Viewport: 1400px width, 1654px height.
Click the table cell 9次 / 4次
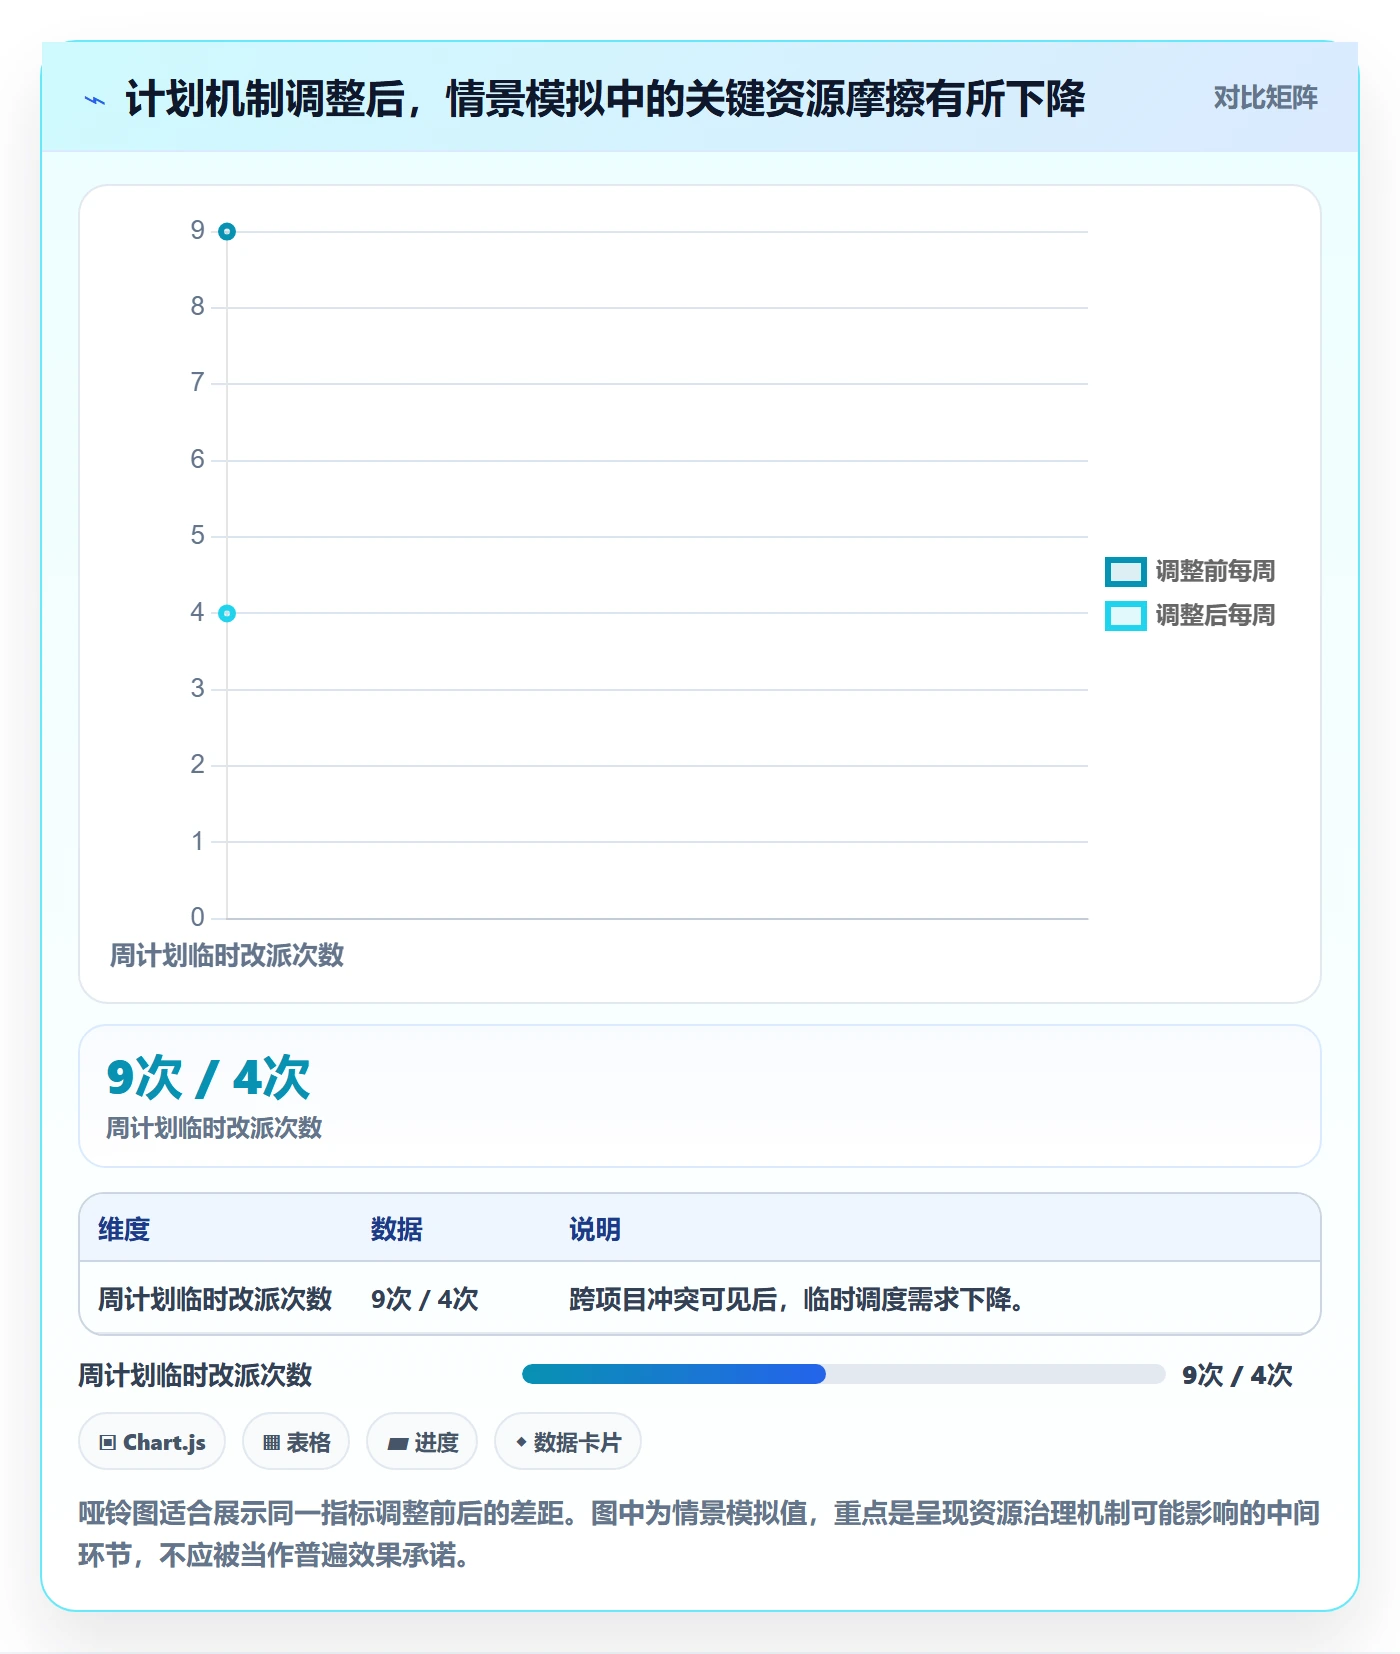[x=425, y=1299]
